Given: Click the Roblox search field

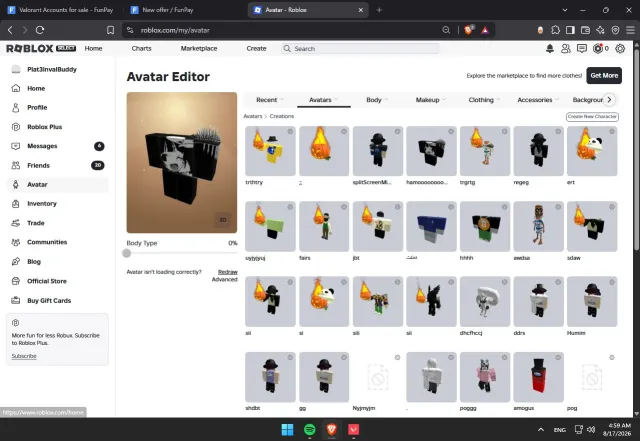Looking at the screenshot, I should (360, 49).
